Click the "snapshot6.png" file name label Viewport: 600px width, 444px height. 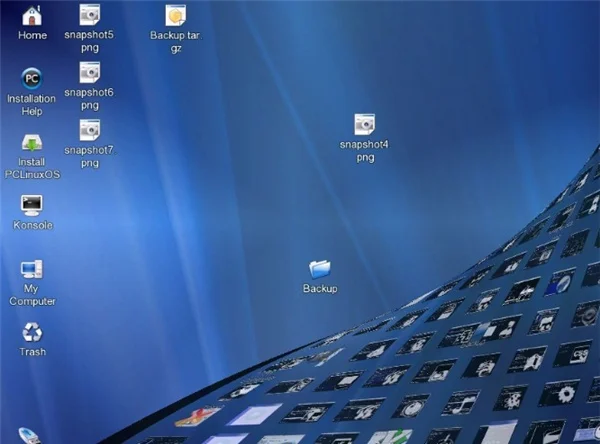(89, 99)
